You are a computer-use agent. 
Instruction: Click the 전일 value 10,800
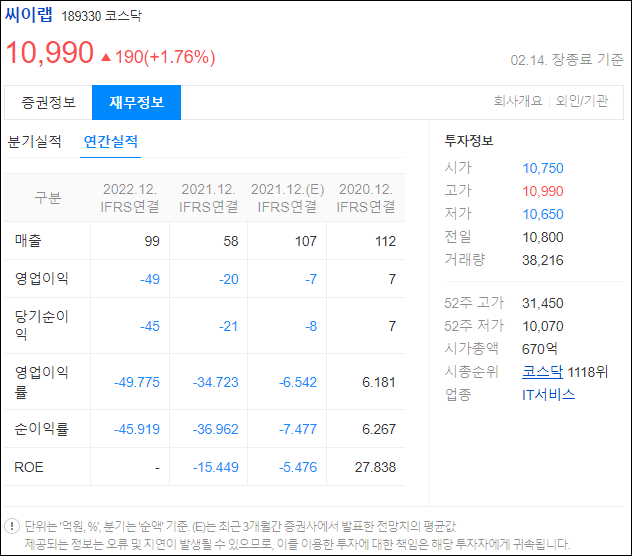coord(543,237)
